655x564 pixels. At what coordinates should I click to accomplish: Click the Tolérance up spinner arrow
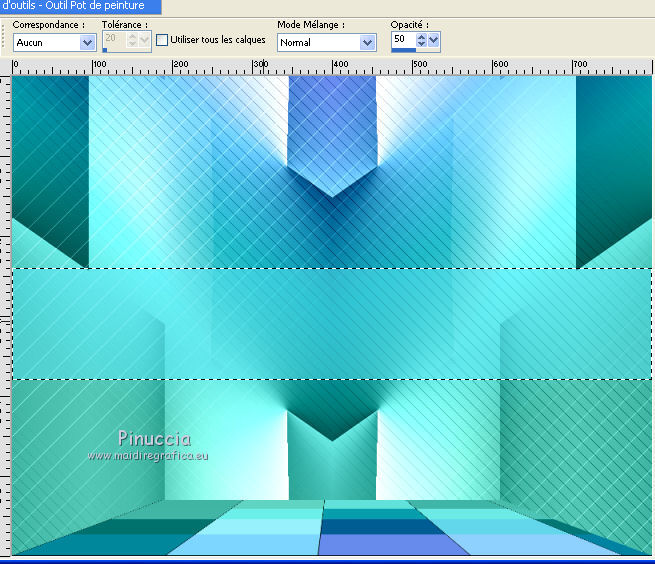pos(132,37)
